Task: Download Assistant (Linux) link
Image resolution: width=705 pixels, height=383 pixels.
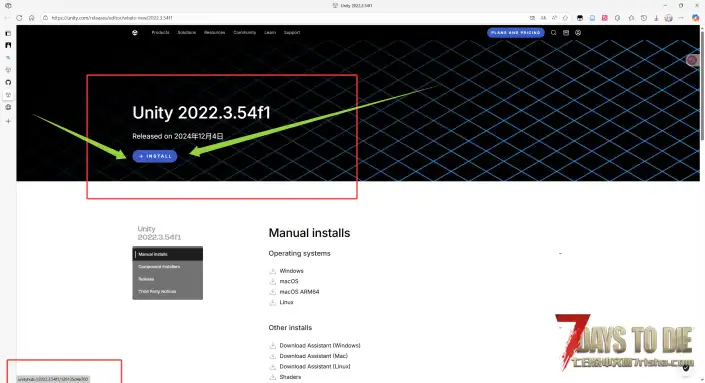Action: (x=315, y=366)
